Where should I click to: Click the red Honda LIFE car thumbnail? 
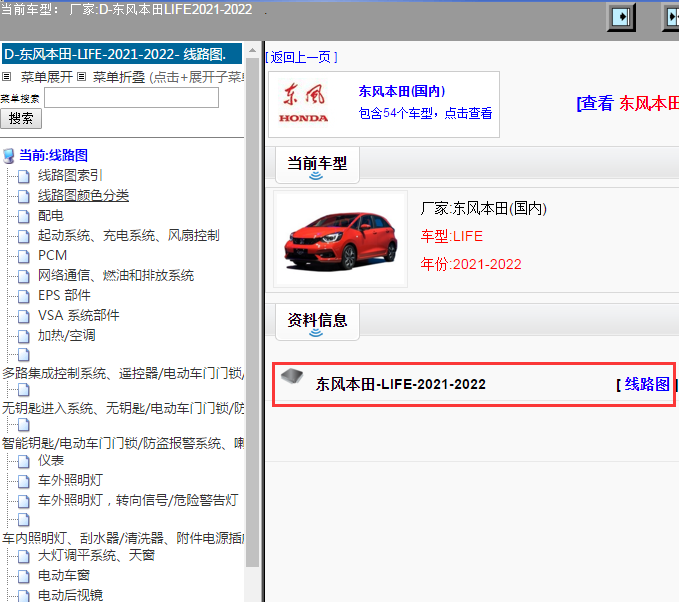pos(341,240)
